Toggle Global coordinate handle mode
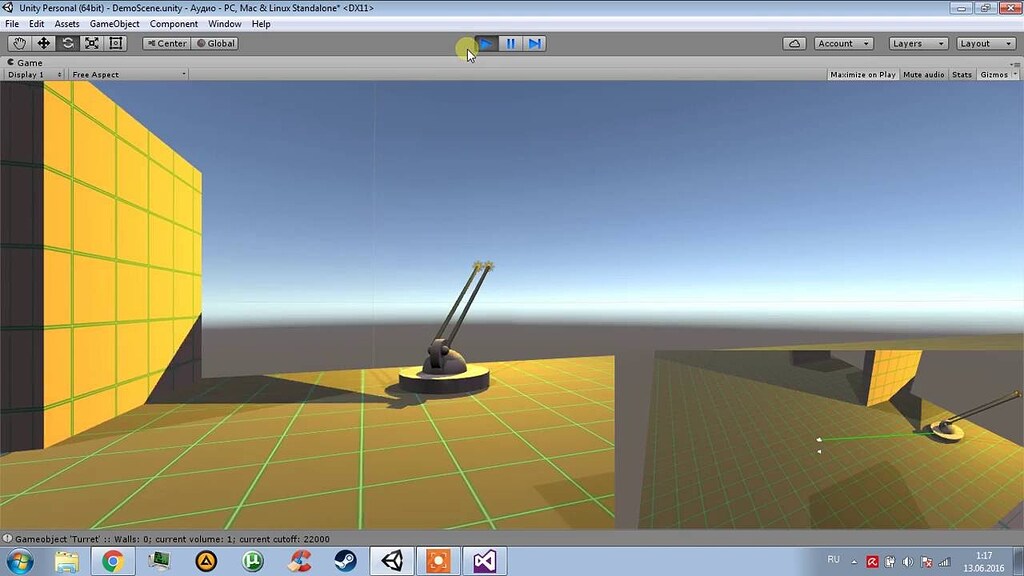The height and width of the screenshot is (576, 1024). tap(214, 43)
